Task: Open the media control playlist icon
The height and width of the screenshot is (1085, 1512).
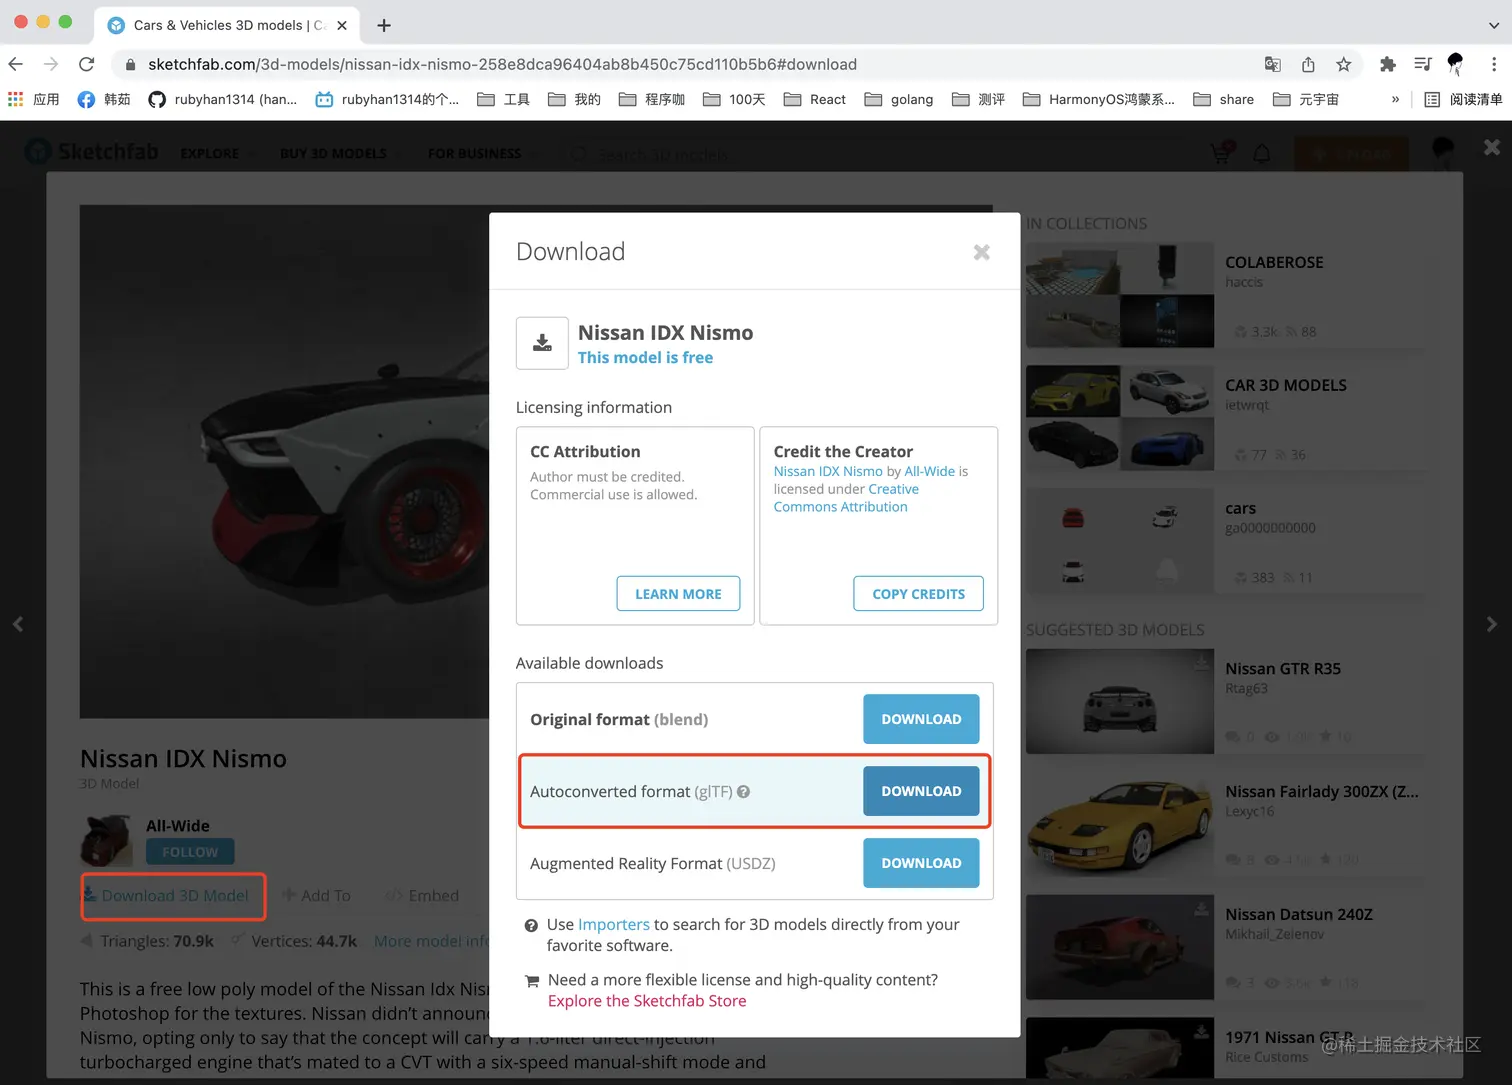Action: point(1422,64)
